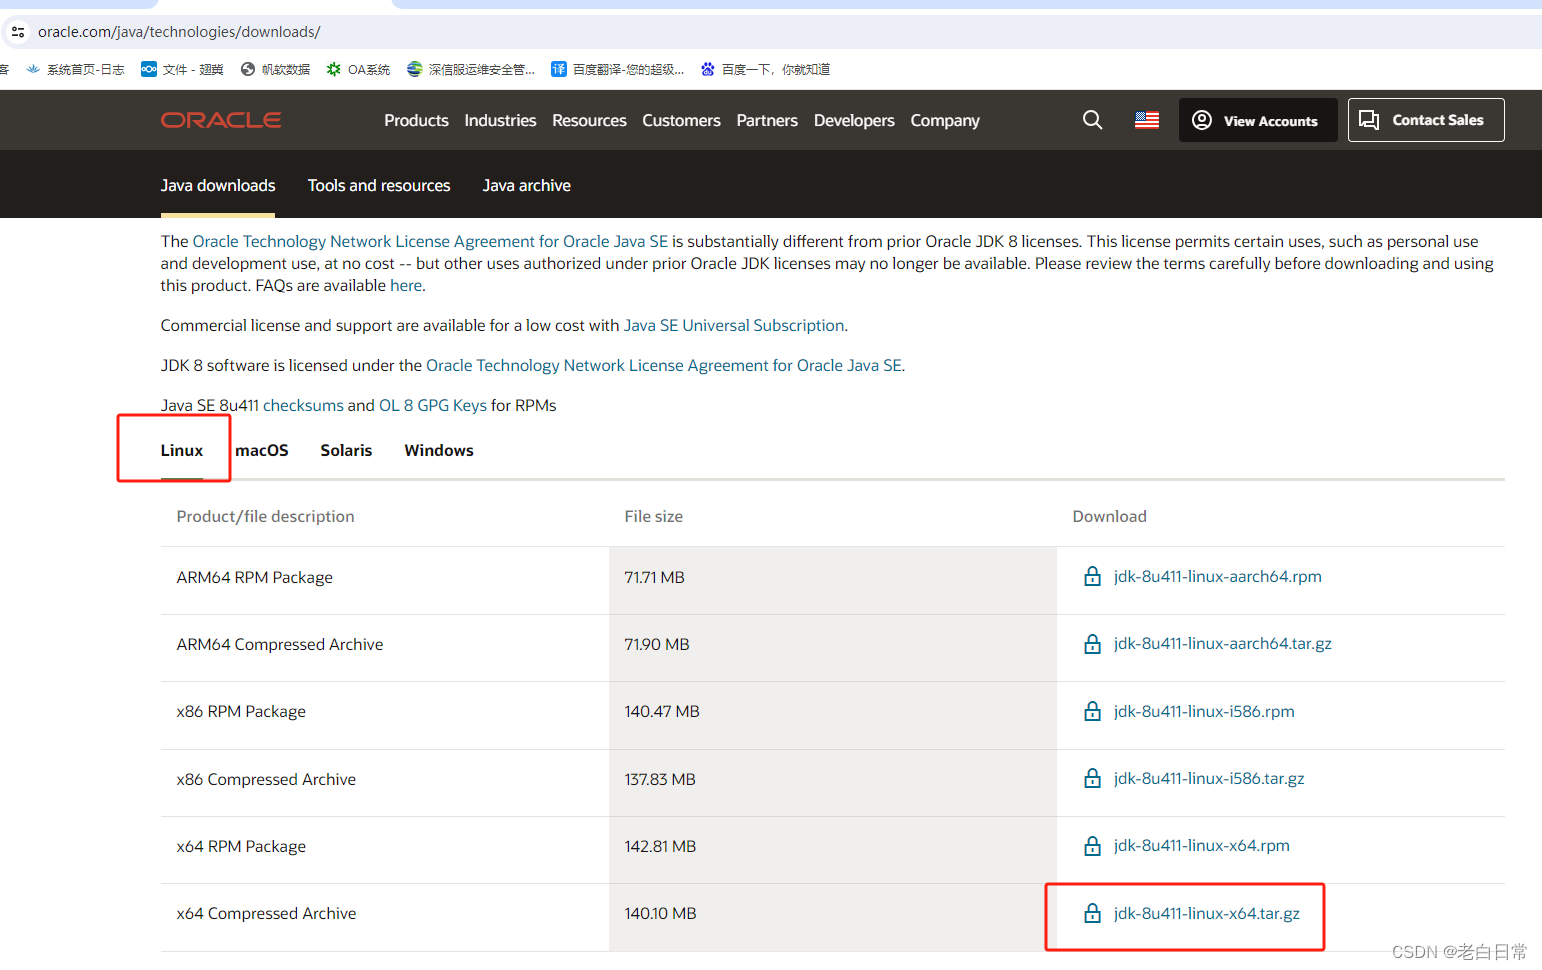
Task: Click lock icon beside jdk-8u411-linux-x64.tar.gz
Action: pos(1093,913)
